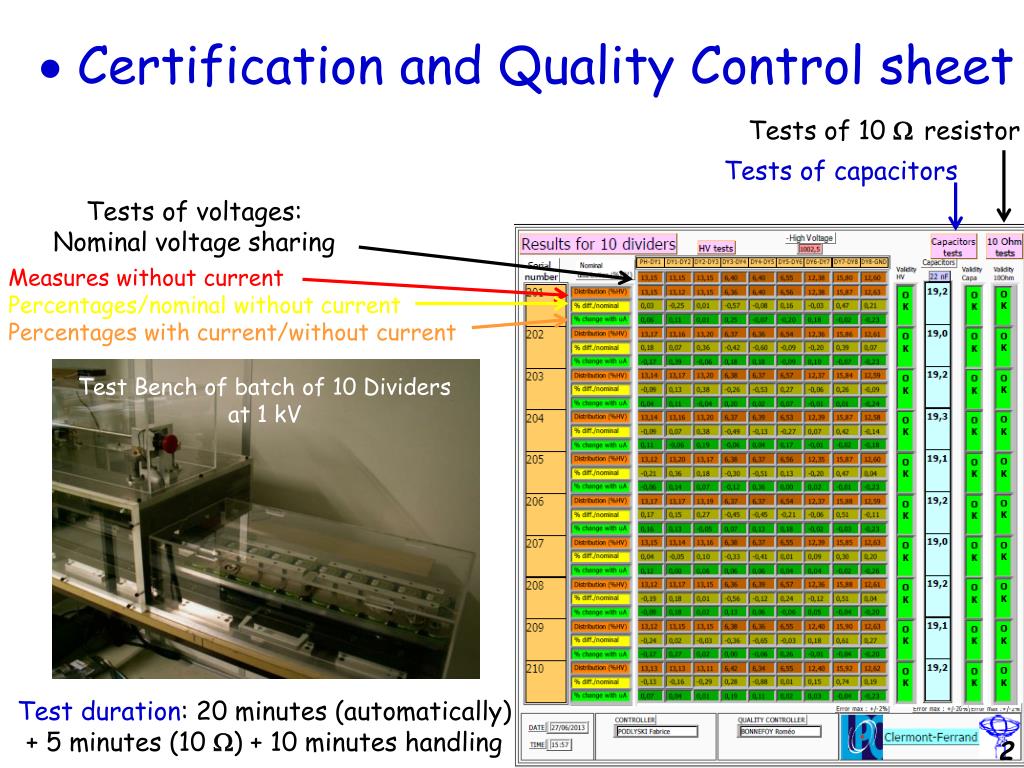
Task: Click serial 205 DY1-DY2 distribution value 13,20
Action: (679, 459)
